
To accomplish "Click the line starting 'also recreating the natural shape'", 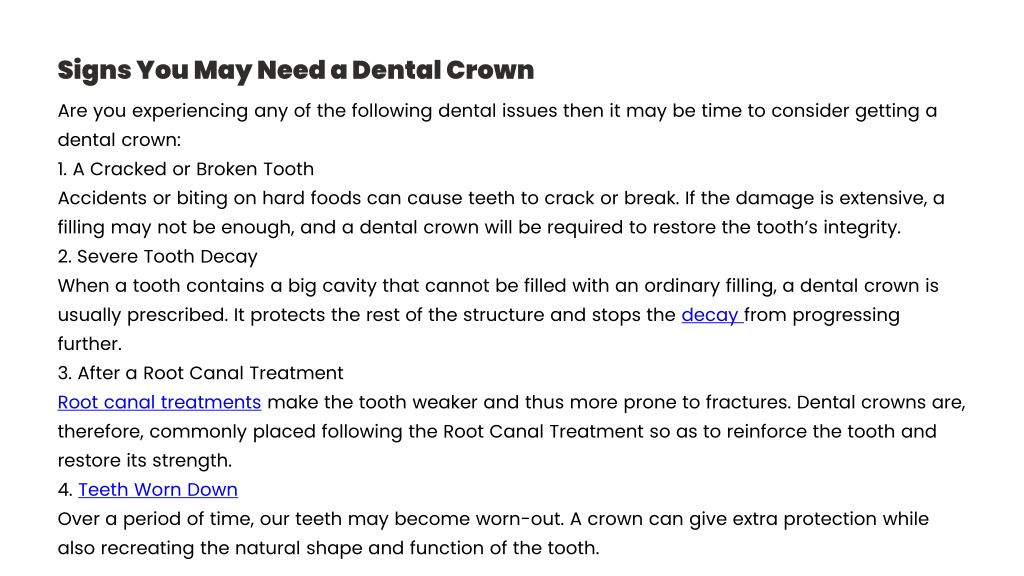I will pyautogui.click(x=328, y=548).
